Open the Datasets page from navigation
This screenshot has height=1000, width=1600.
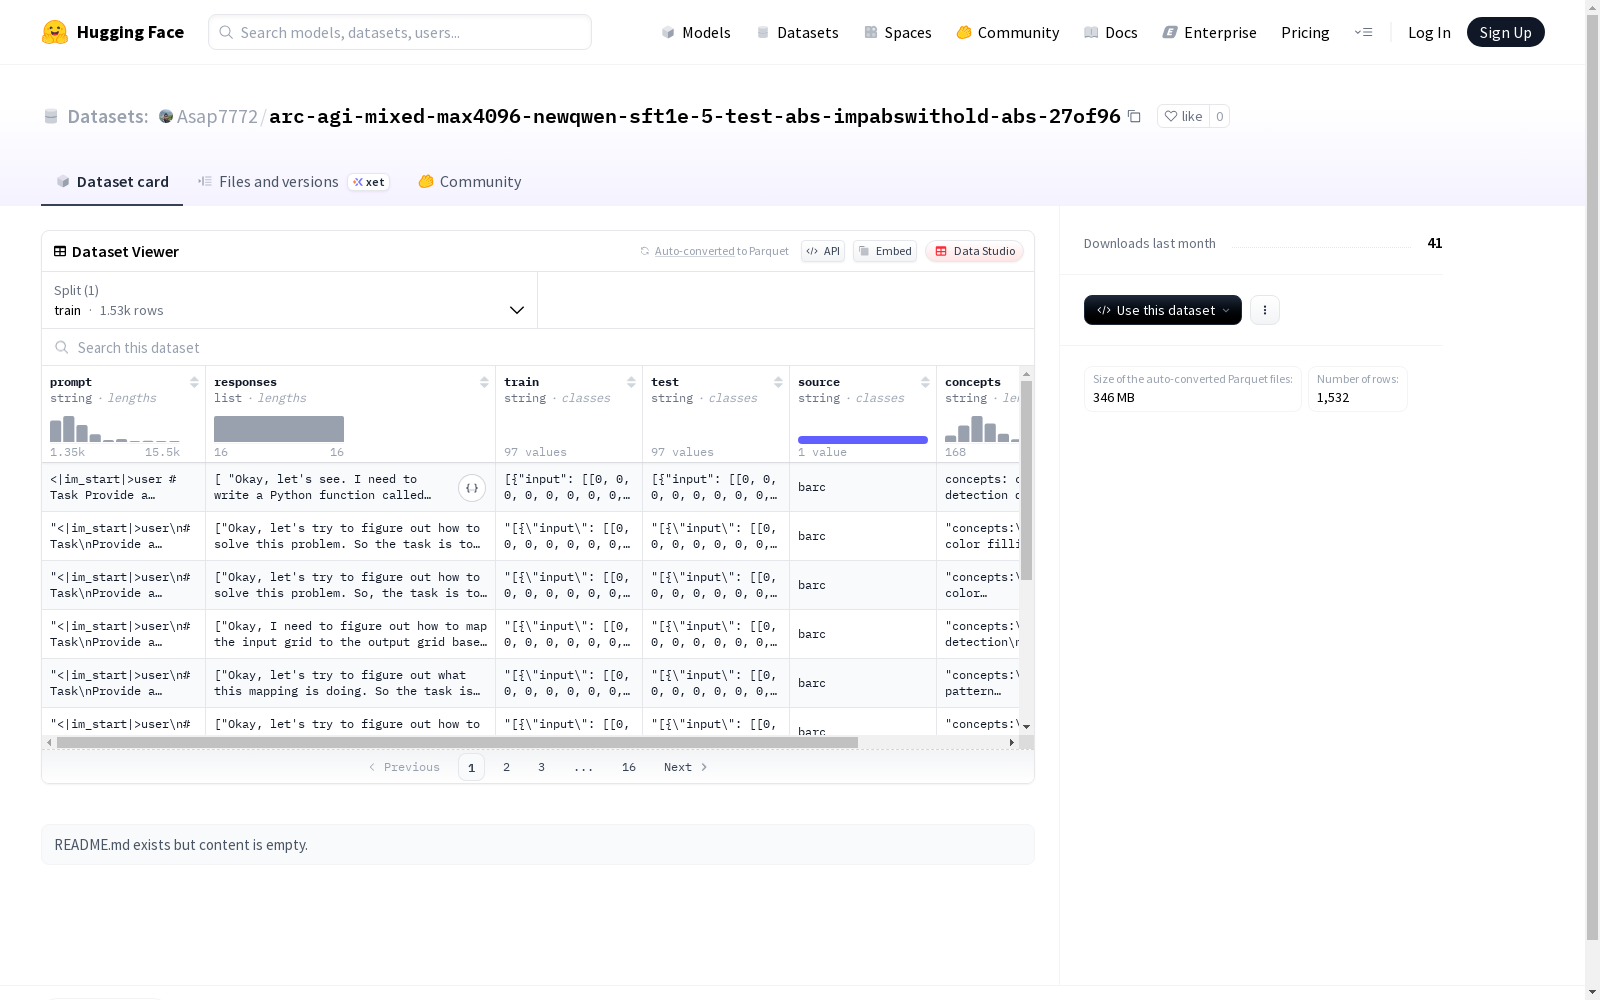coord(797,32)
